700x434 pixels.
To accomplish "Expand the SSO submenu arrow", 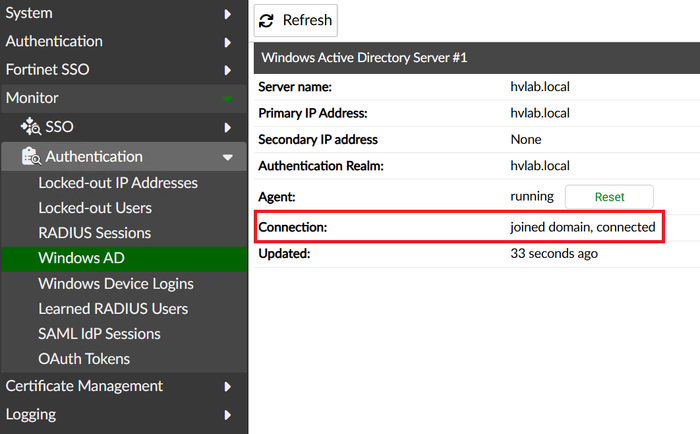I will (228, 127).
